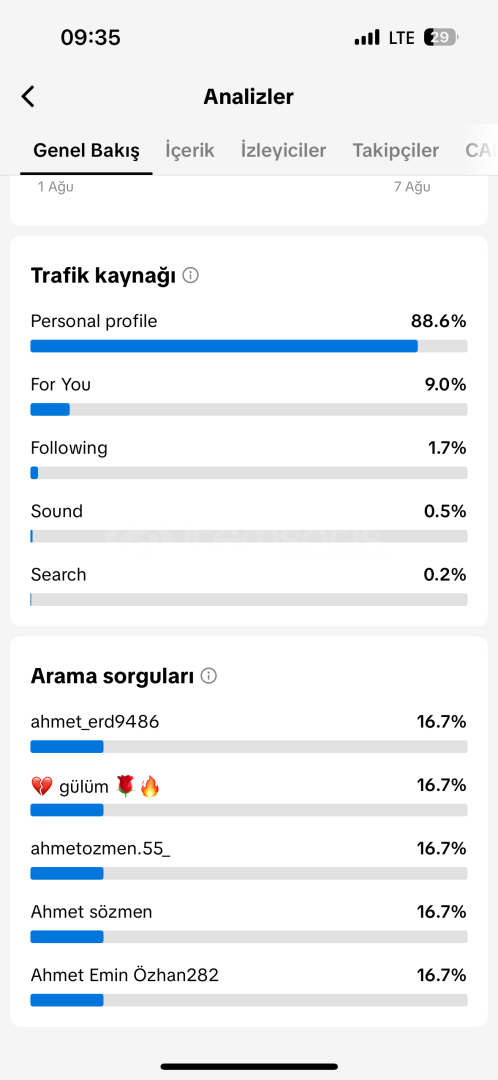
Task: Tap the cellular signal bars icon
Action: coord(367,37)
